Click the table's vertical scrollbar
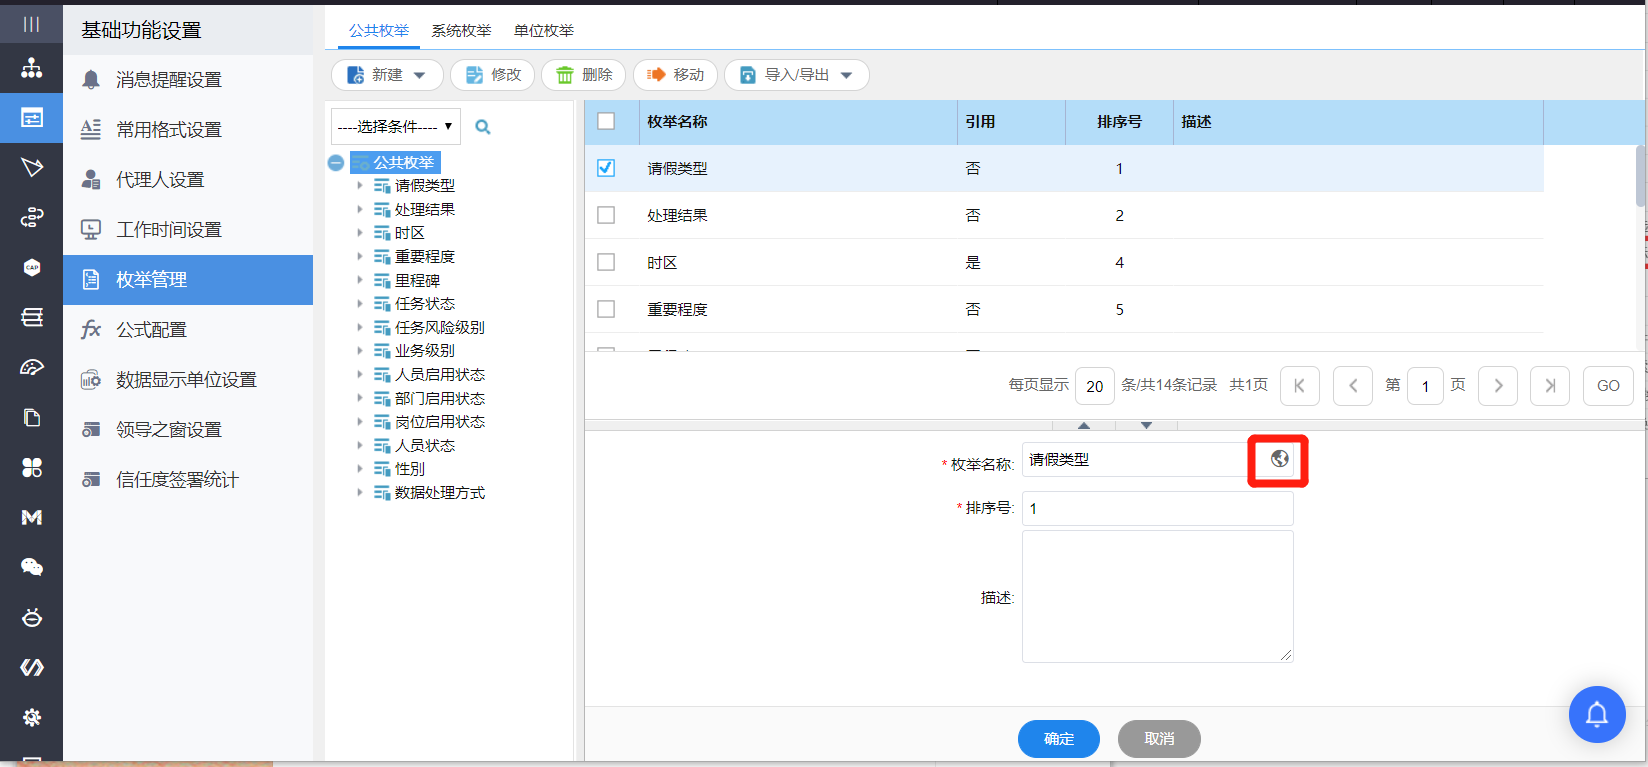The width and height of the screenshot is (1648, 767). [1640, 176]
